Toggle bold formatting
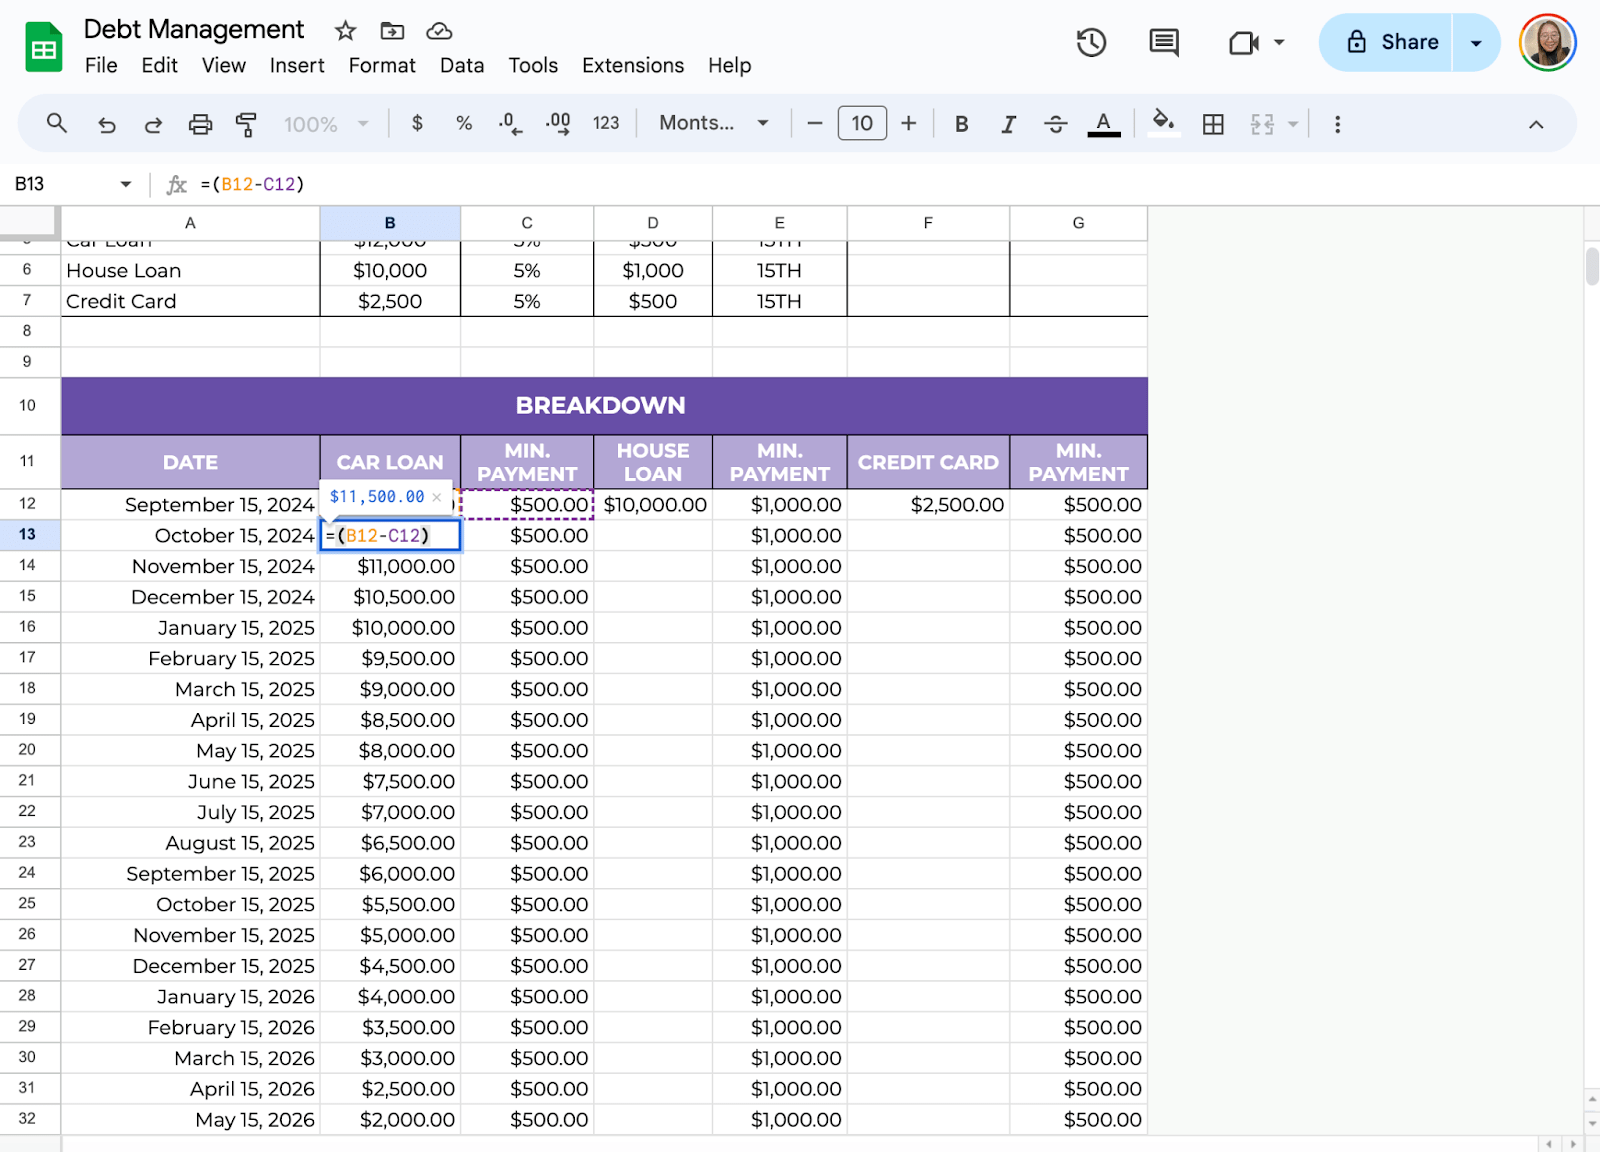Screen dimensions: 1600x1152 coord(961,124)
